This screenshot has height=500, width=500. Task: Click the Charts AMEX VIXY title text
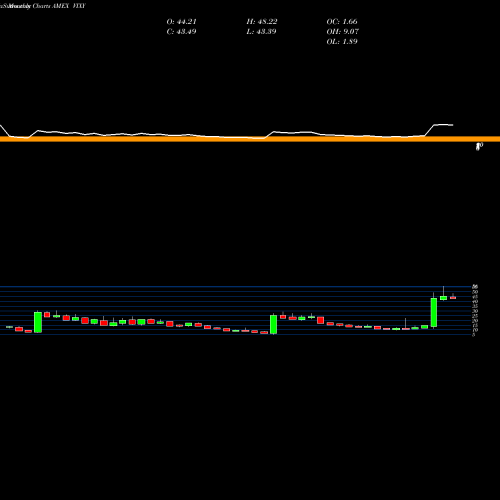click(x=59, y=6)
